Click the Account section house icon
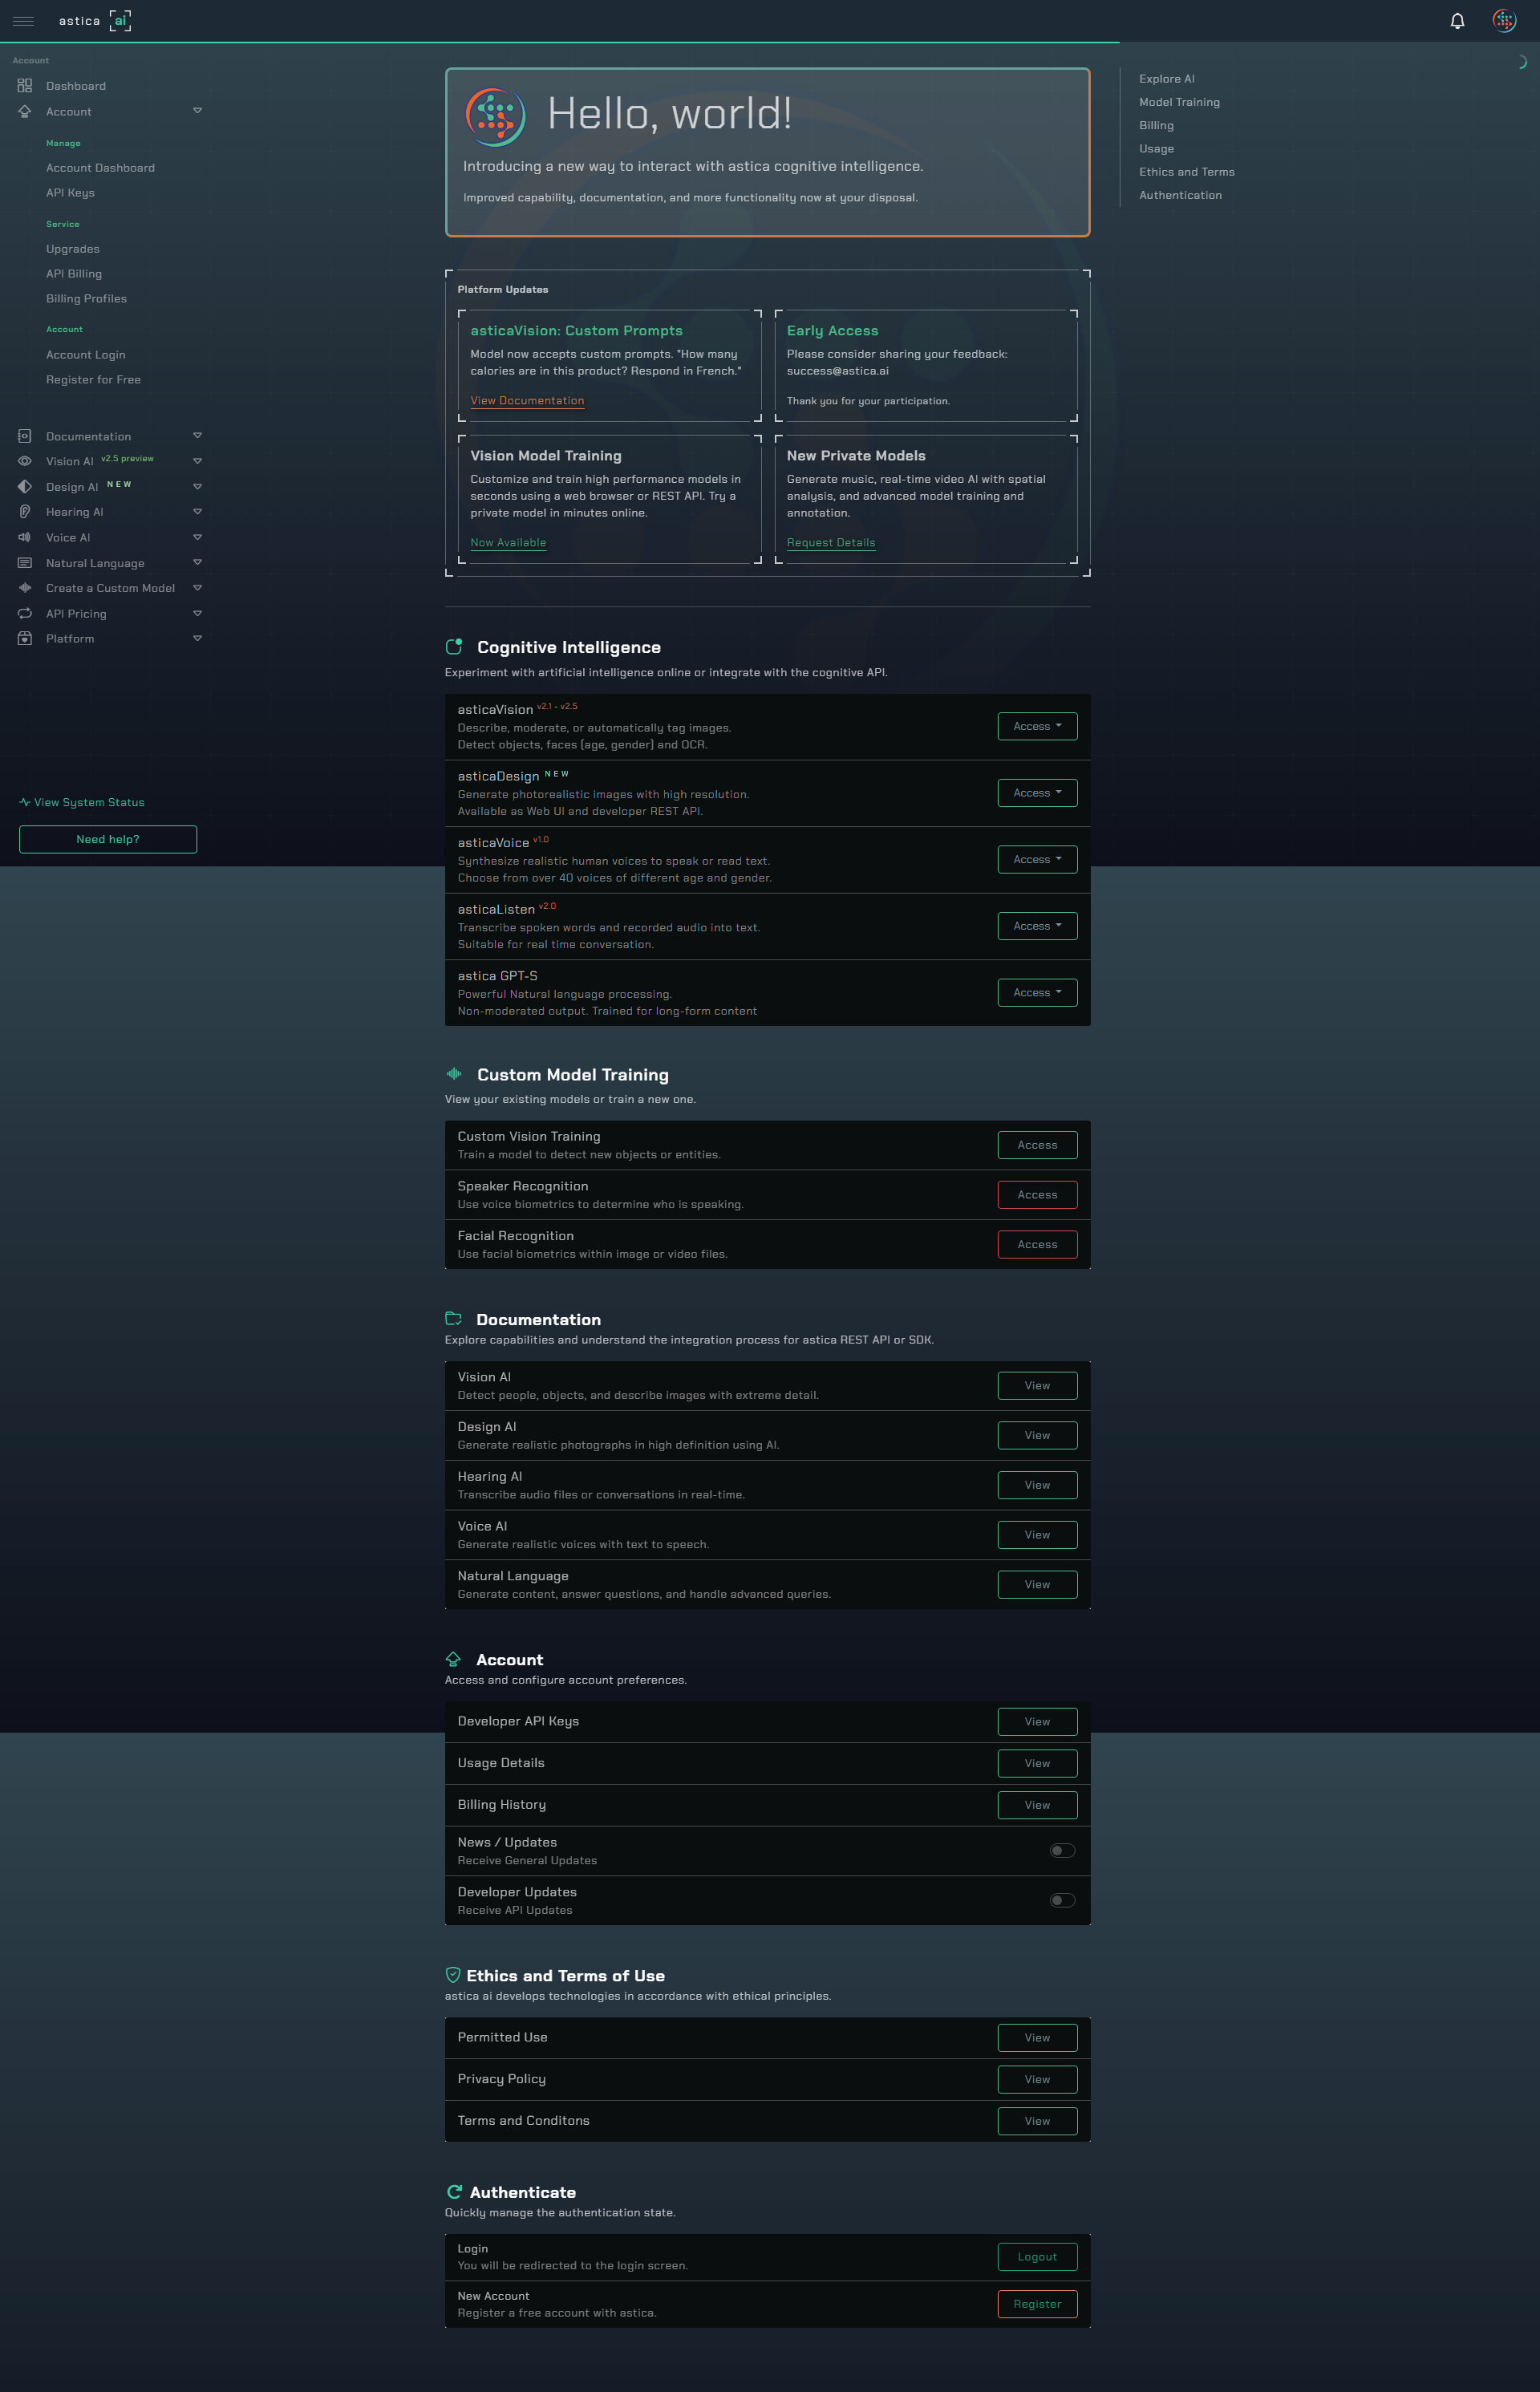 pyautogui.click(x=453, y=1659)
